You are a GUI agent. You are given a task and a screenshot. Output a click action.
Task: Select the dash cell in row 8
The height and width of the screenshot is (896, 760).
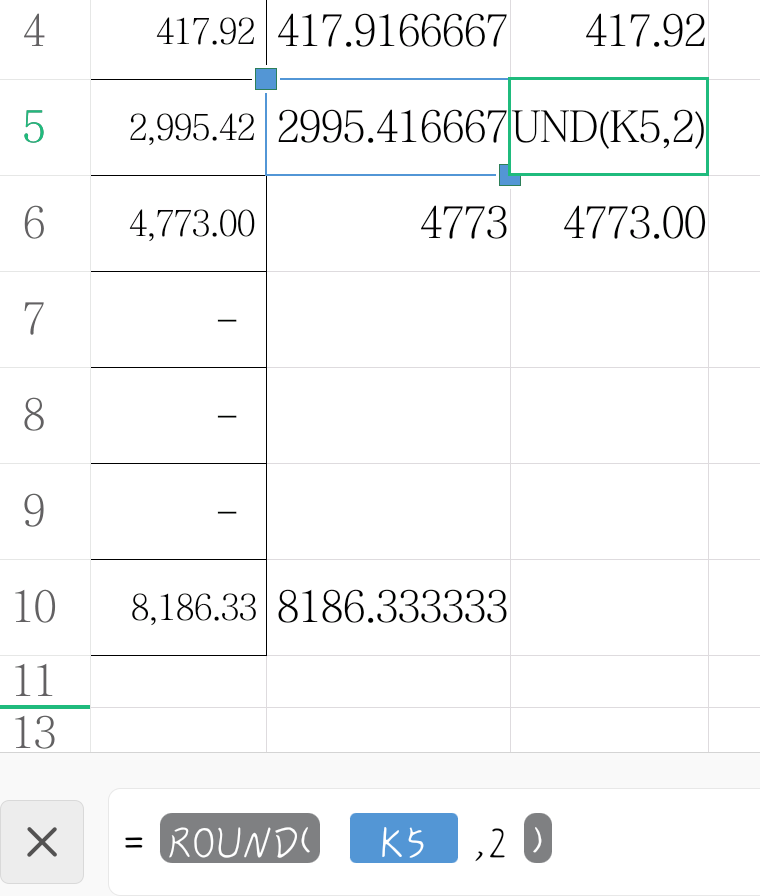click(178, 415)
